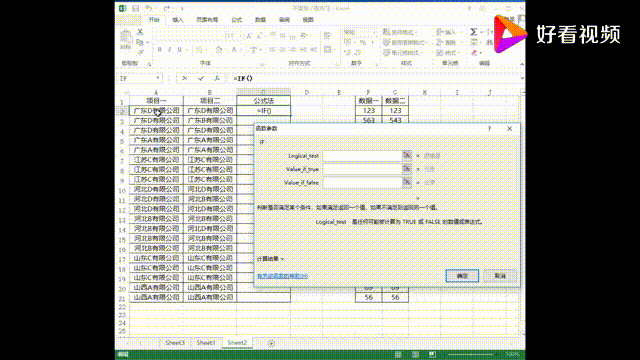Click the New Sheet plus icon

pyautogui.click(x=271, y=343)
